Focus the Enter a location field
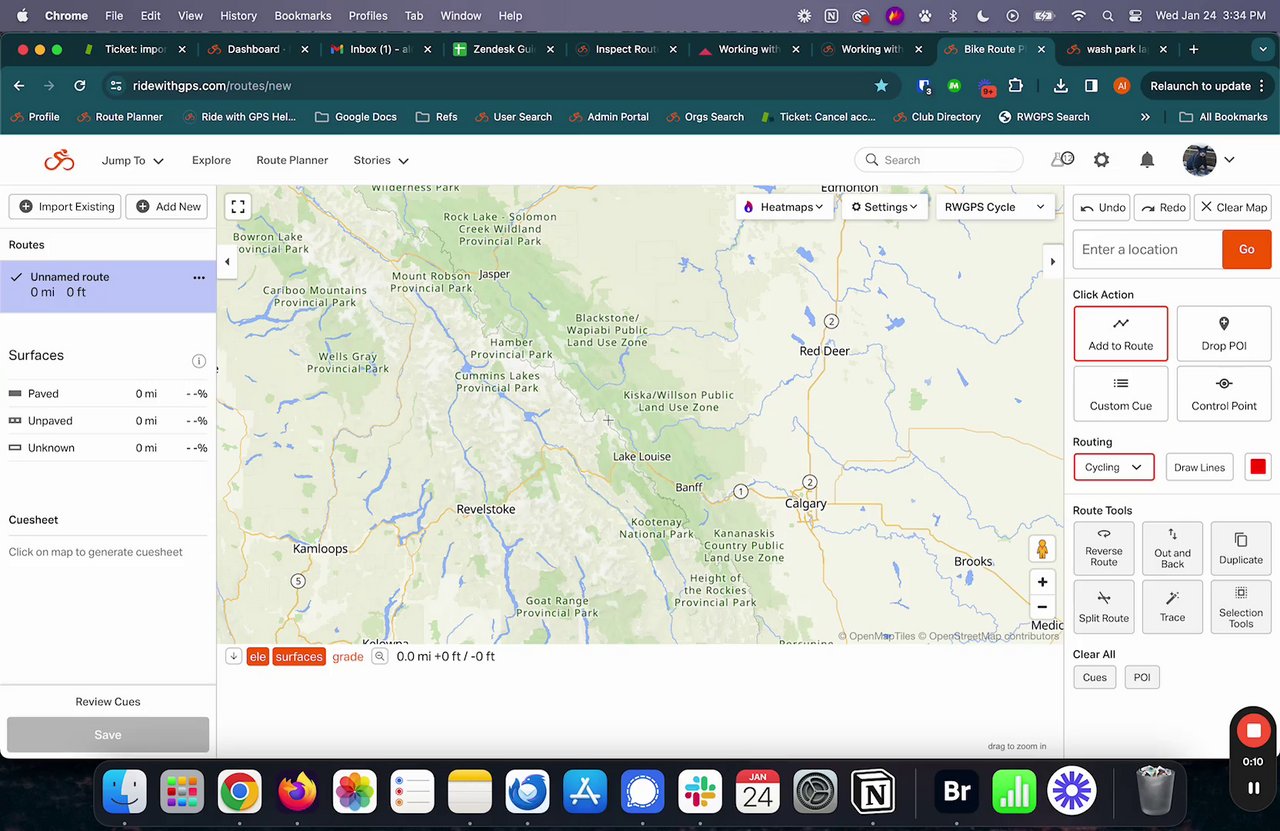The height and width of the screenshot is (831, 1280). 1147,250
